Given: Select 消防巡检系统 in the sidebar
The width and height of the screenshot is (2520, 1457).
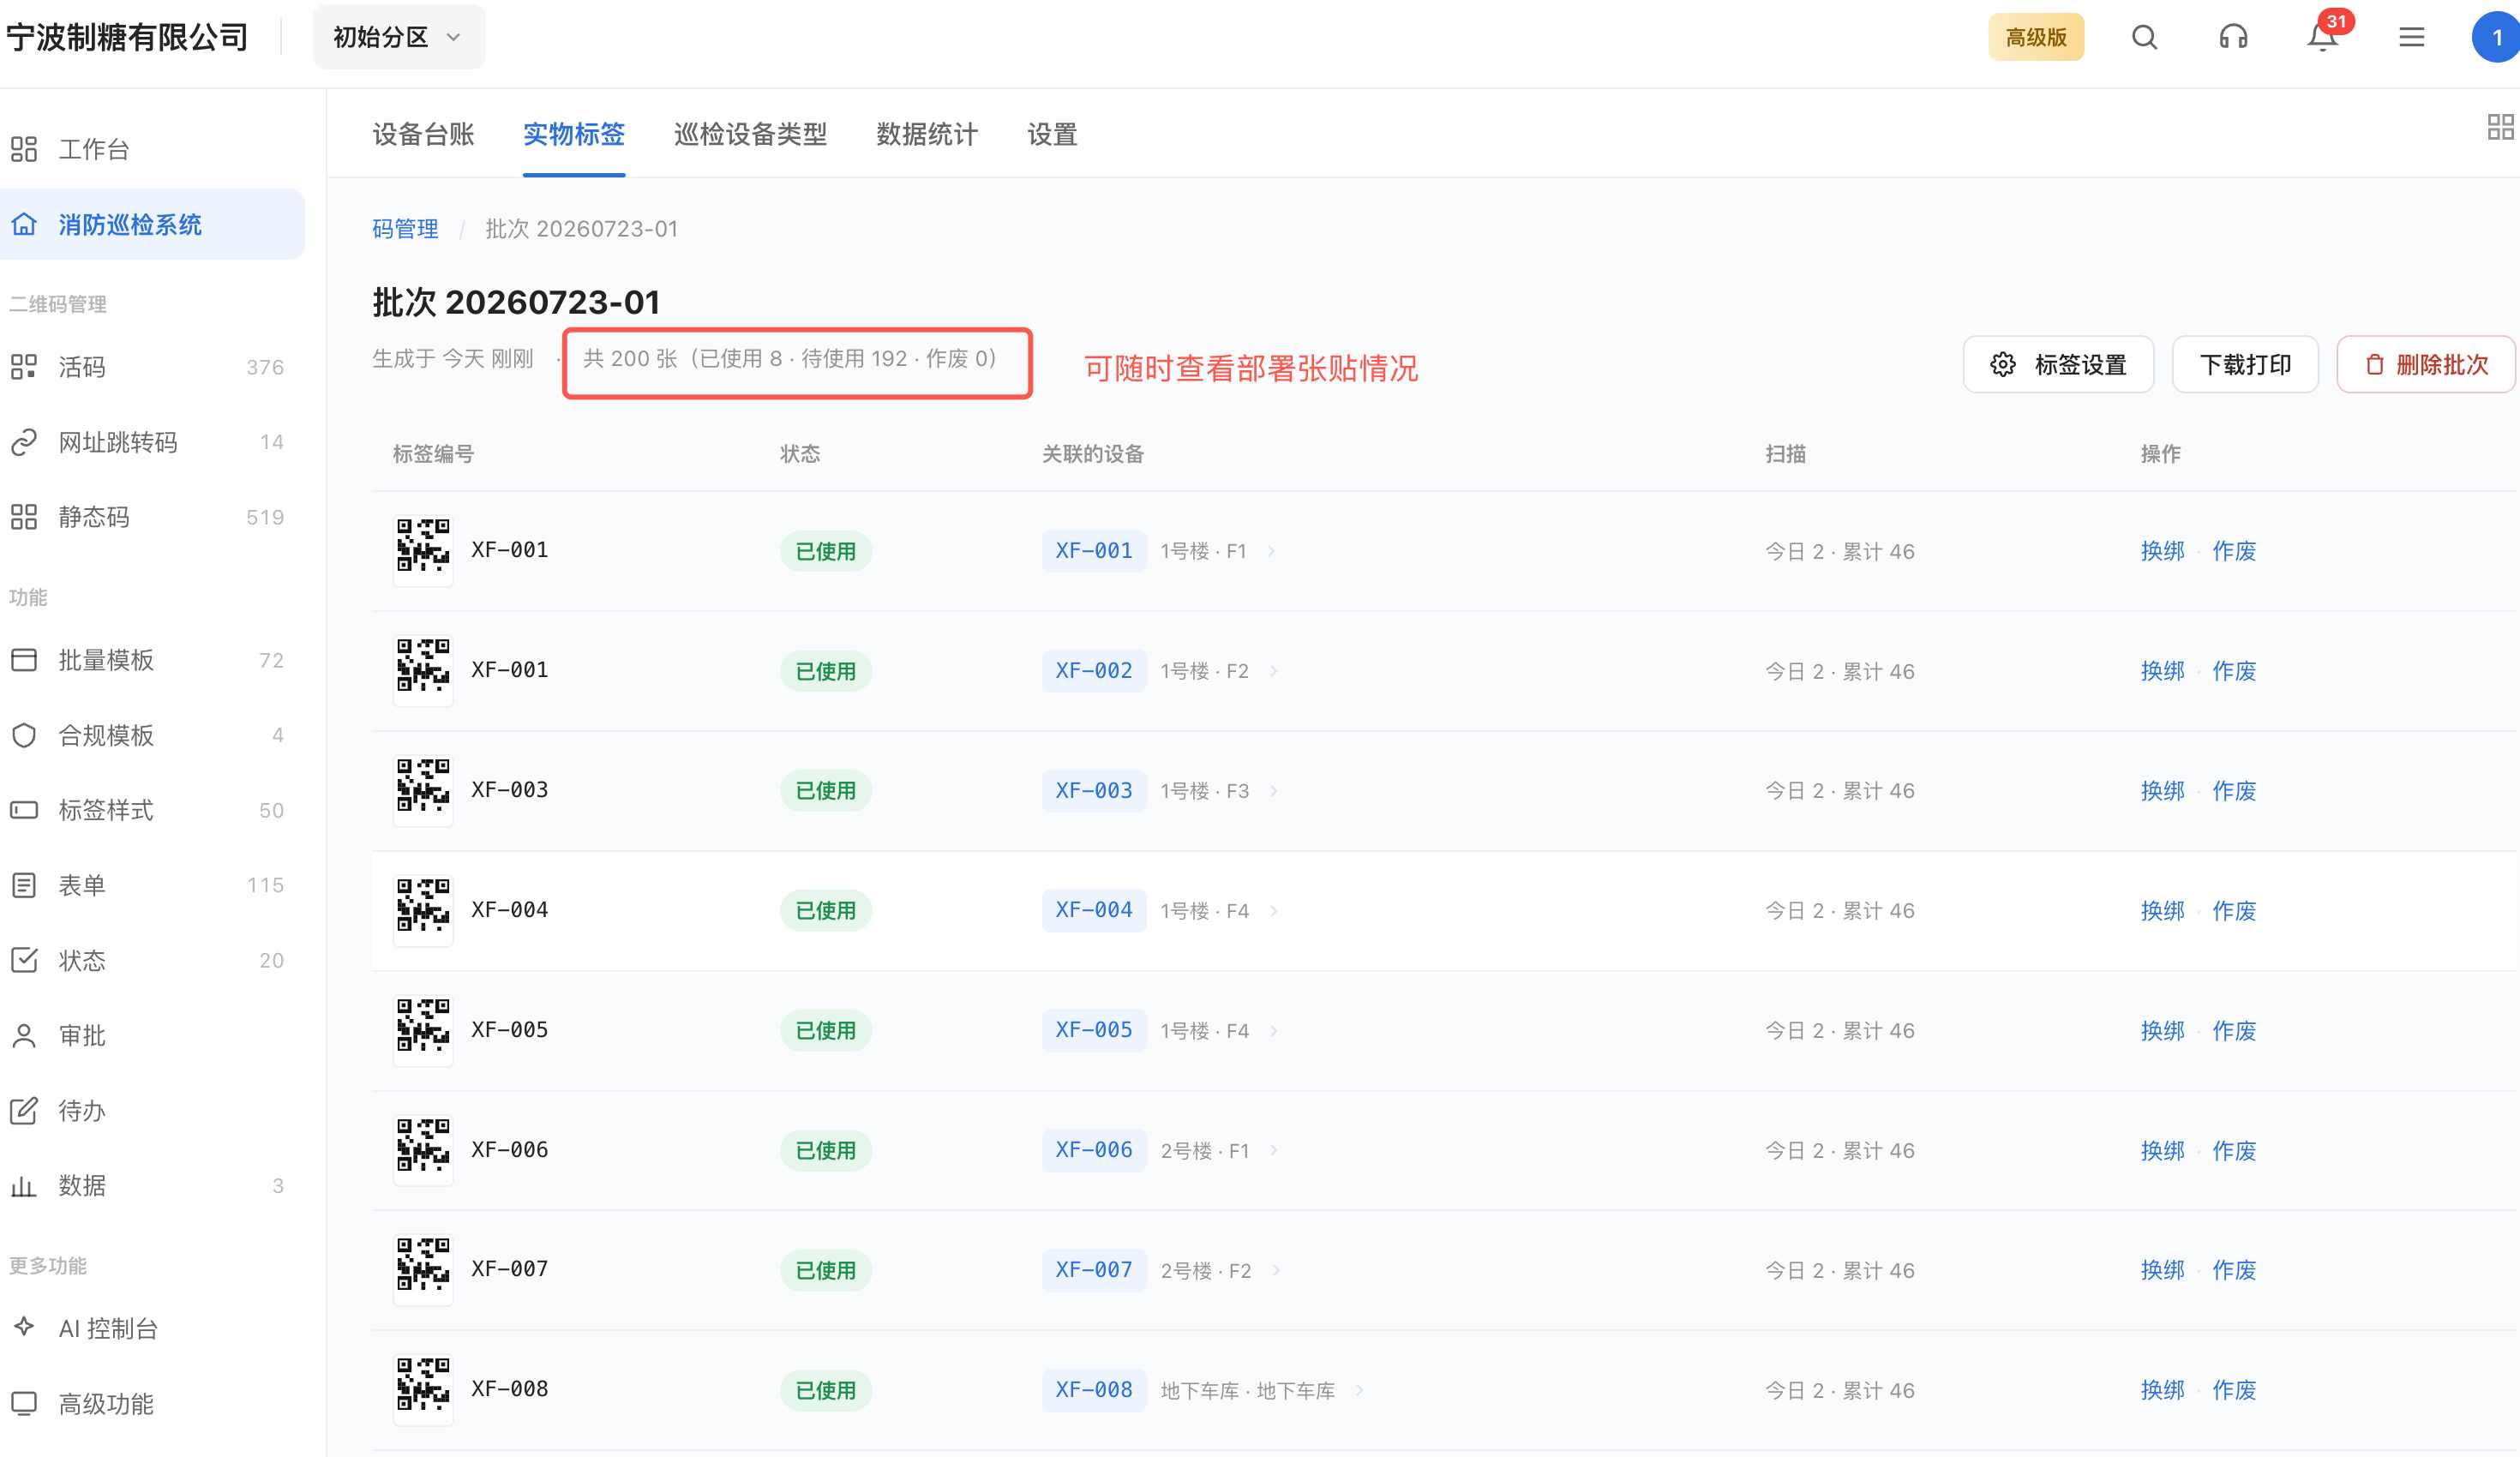Looking at the screenshot, I should [152, 224].
